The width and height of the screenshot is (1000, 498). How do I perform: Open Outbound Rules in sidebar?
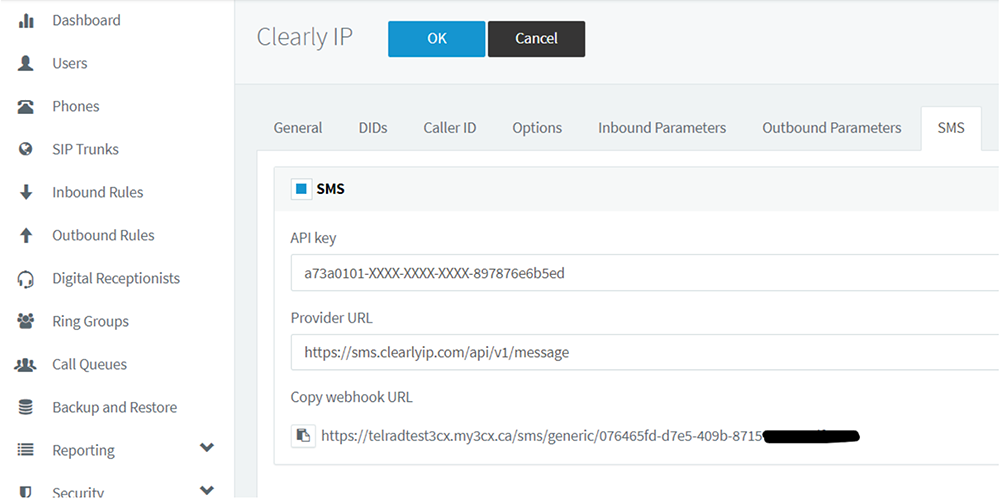[x=103, y=235]
